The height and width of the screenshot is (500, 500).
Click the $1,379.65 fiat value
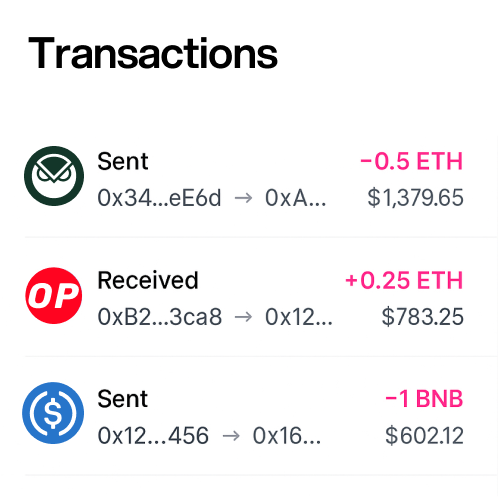[x=416, y=198]
